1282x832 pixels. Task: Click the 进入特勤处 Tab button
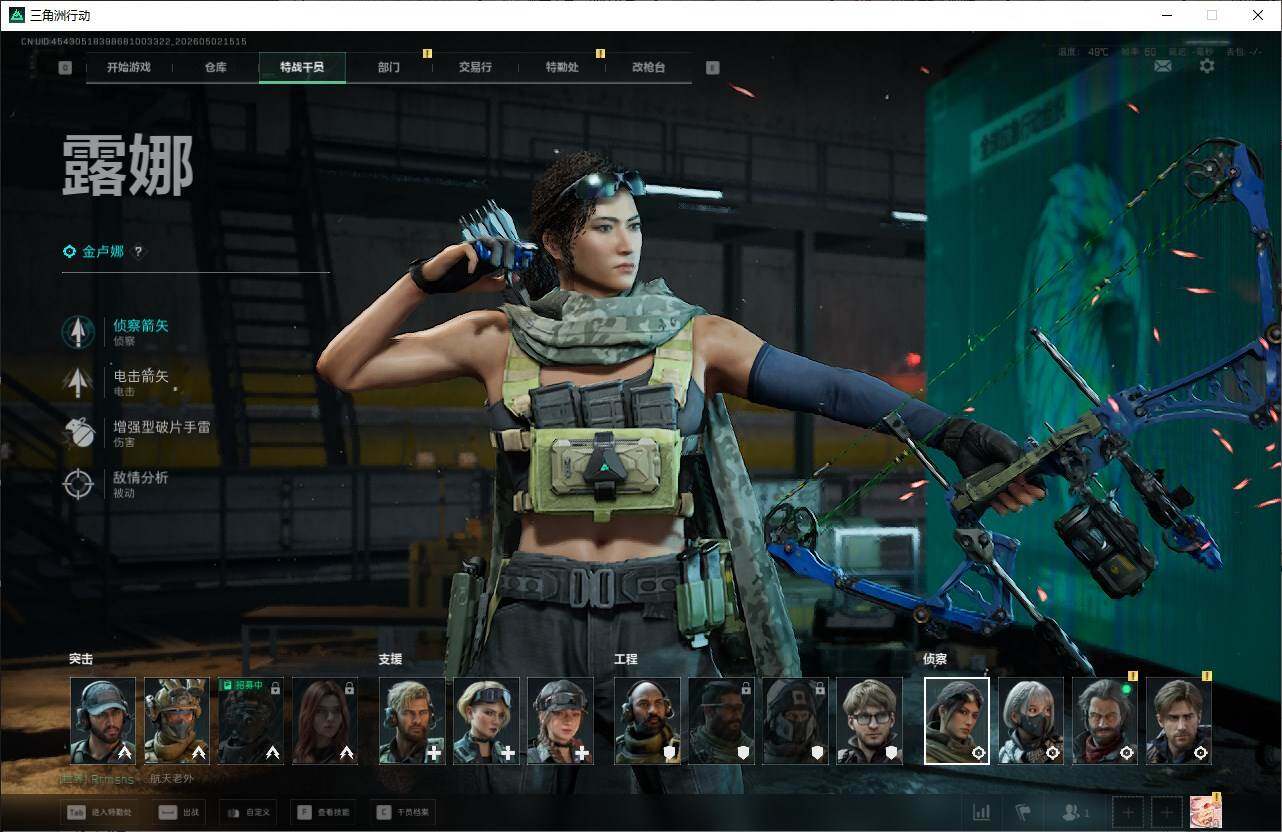click(100, 812)
